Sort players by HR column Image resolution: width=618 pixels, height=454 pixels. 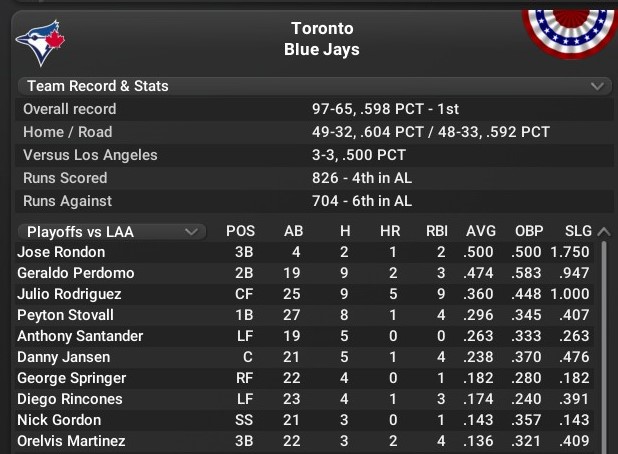(385, 232)
